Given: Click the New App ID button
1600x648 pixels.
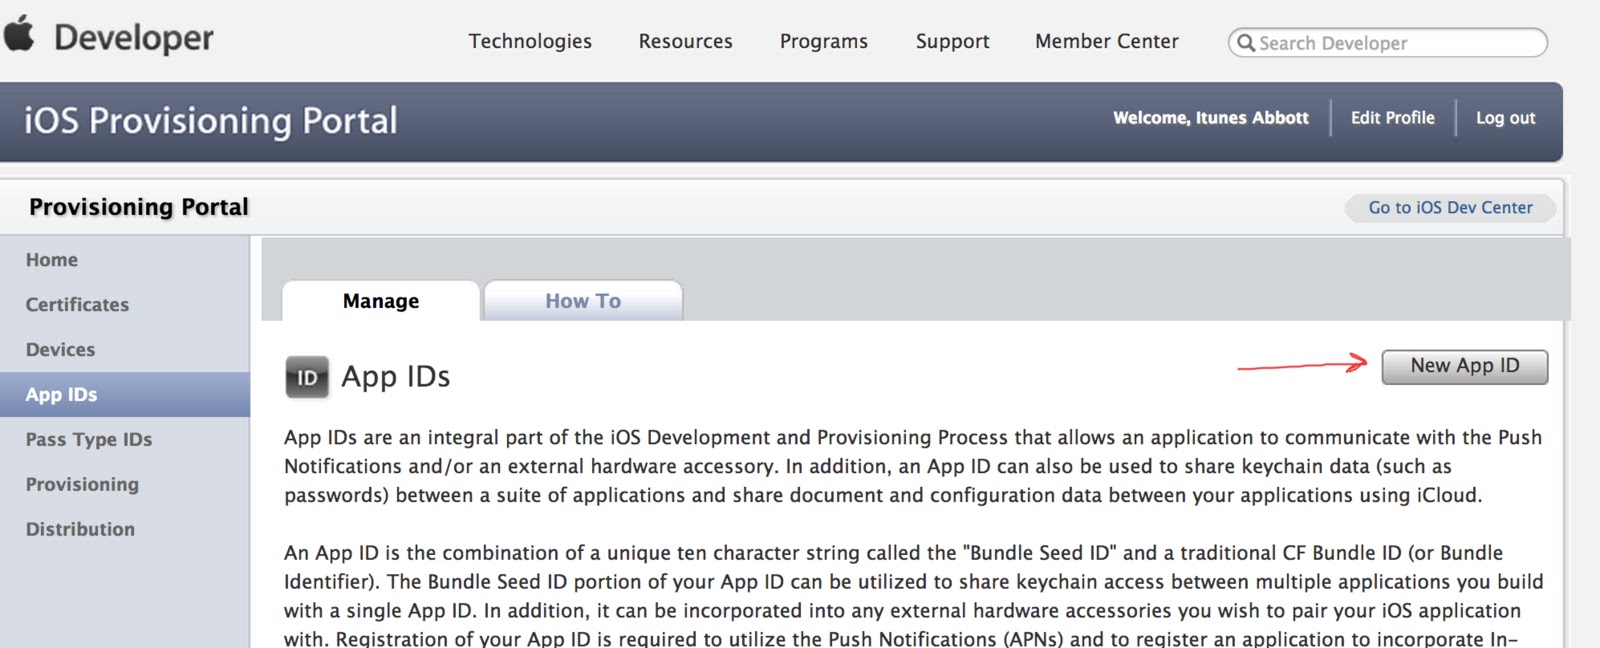Looking at the screenshot, I should pyautogui.click(x=1465, y=366).
